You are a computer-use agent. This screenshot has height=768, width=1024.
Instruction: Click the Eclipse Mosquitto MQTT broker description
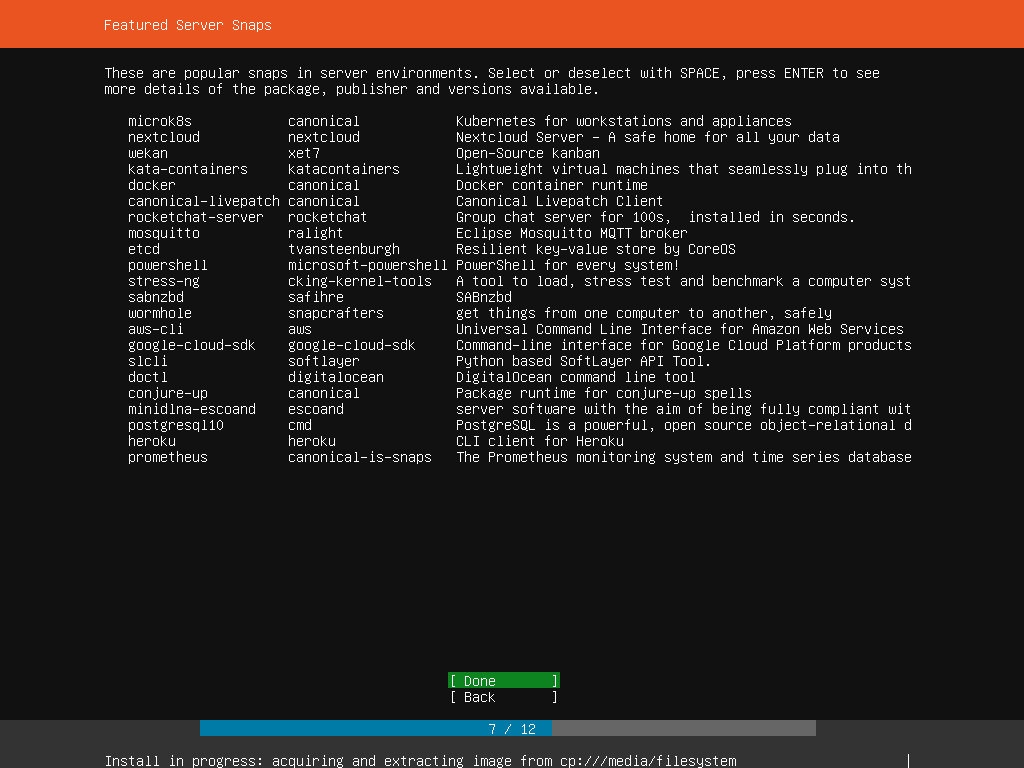tap(571, 233)
